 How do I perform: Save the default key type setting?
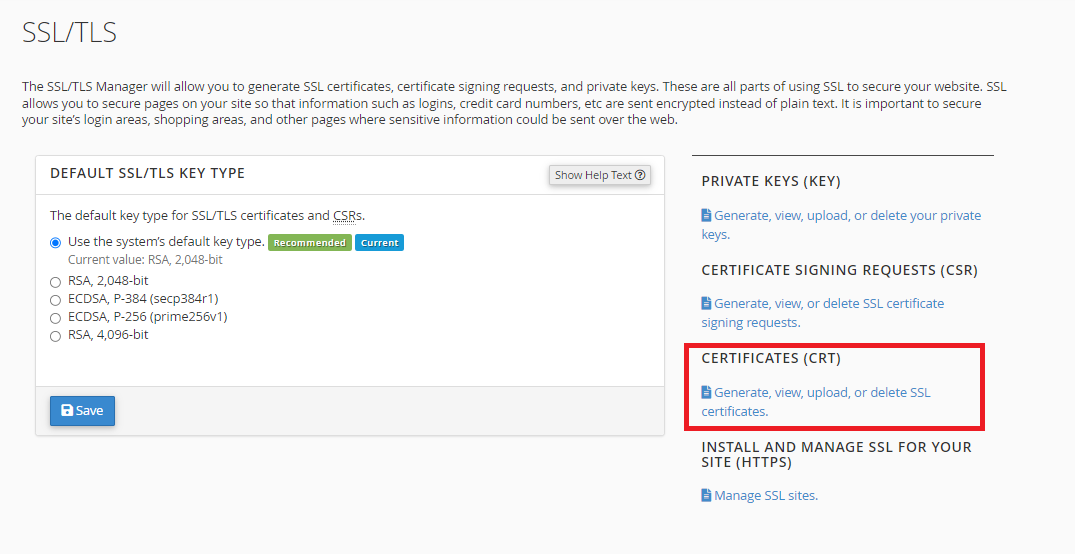[82, 411]
